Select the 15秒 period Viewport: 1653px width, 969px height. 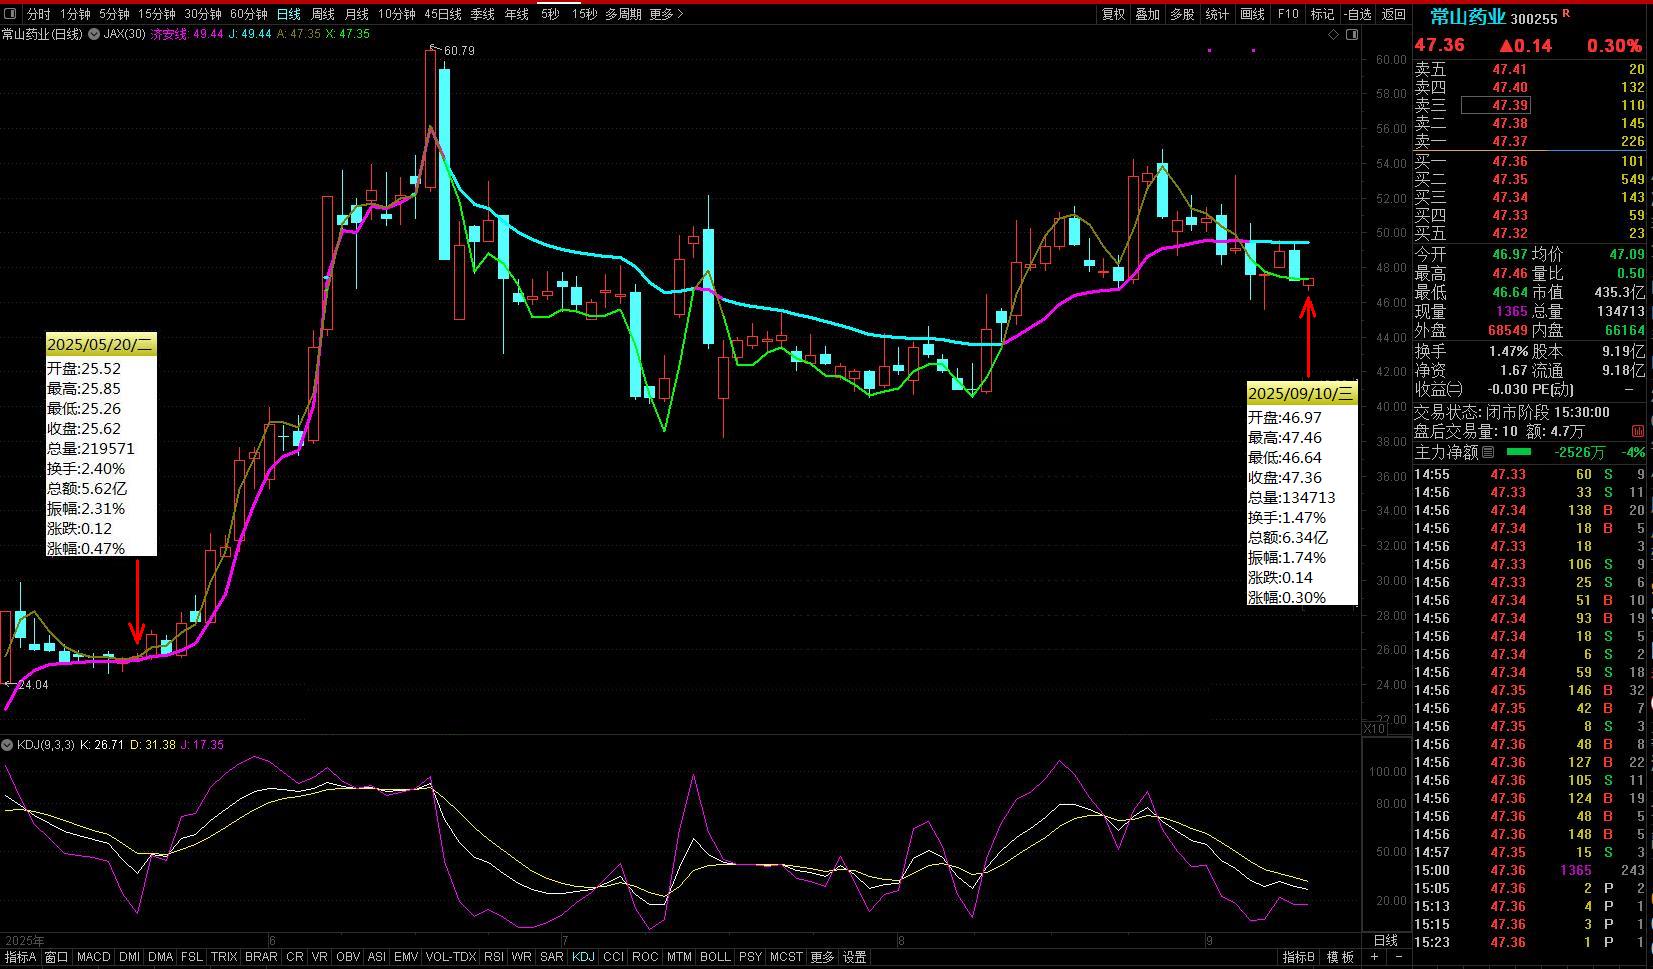coord(585,14)
